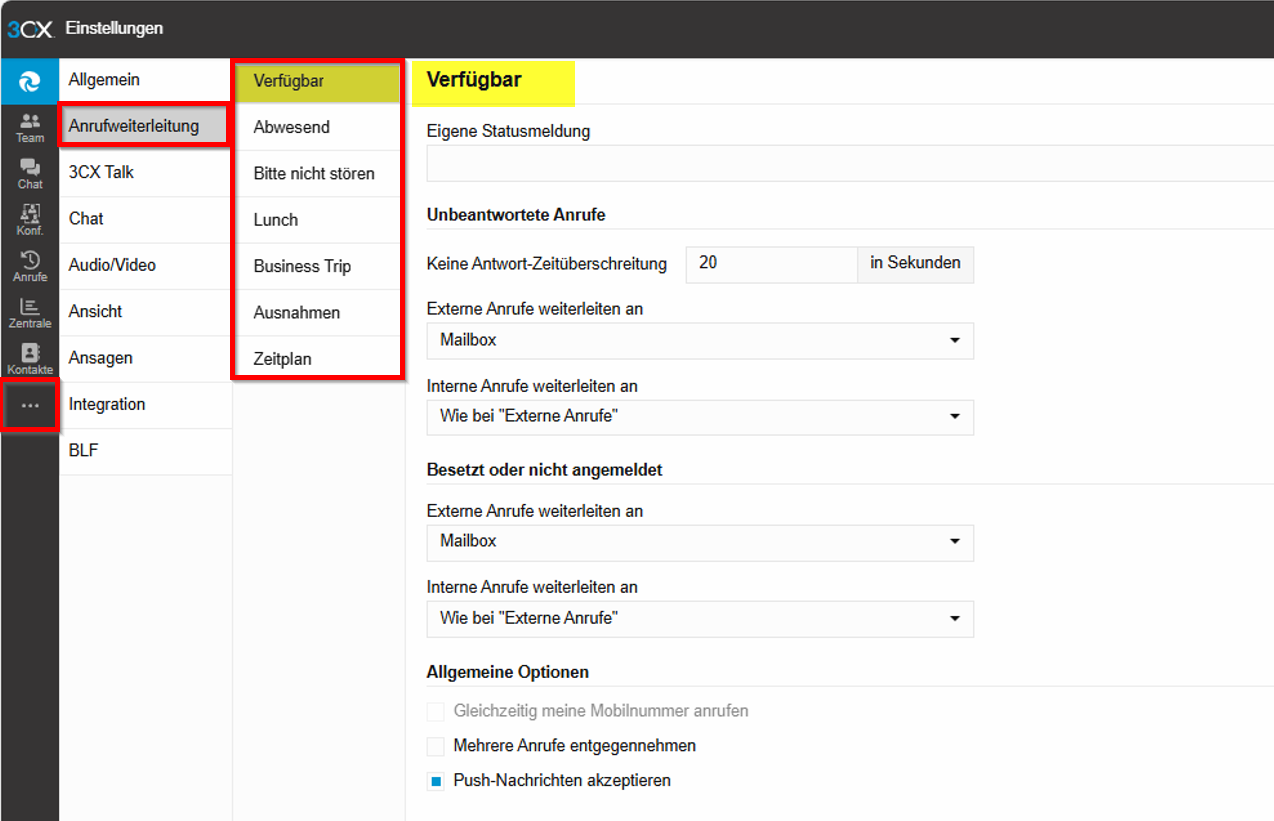1274x821 pixels.
Task: Expand Interne Anrufe dropdown under Unbeantwortete Anrufe
Action: pos(699,417)
